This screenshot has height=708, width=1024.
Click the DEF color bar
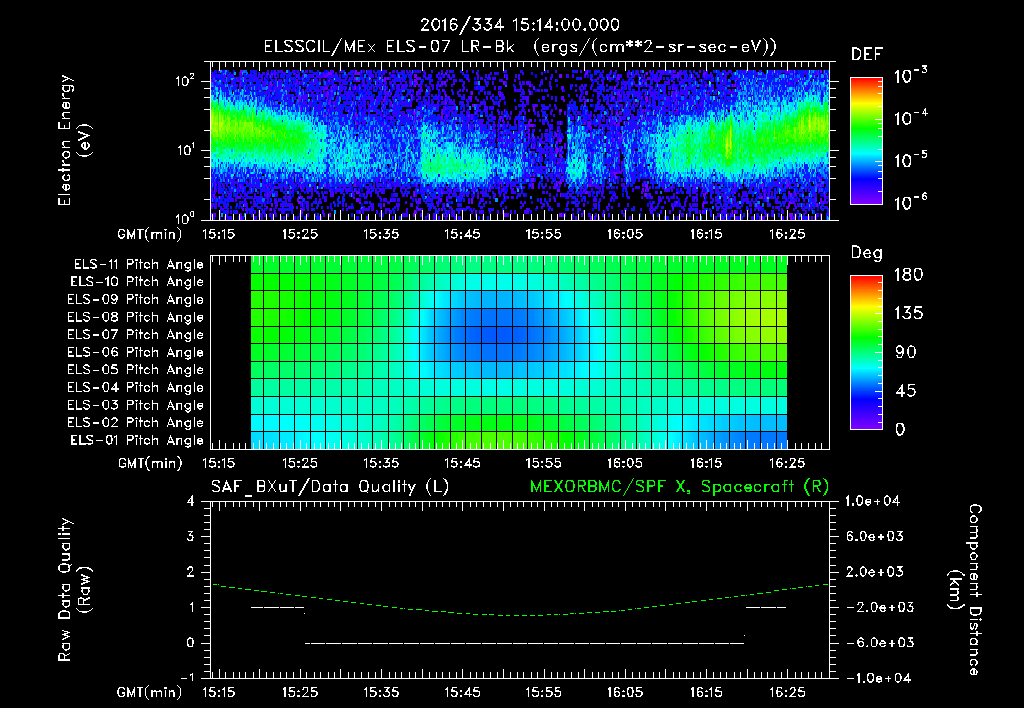pyautogui.click(x=866, y=141)
